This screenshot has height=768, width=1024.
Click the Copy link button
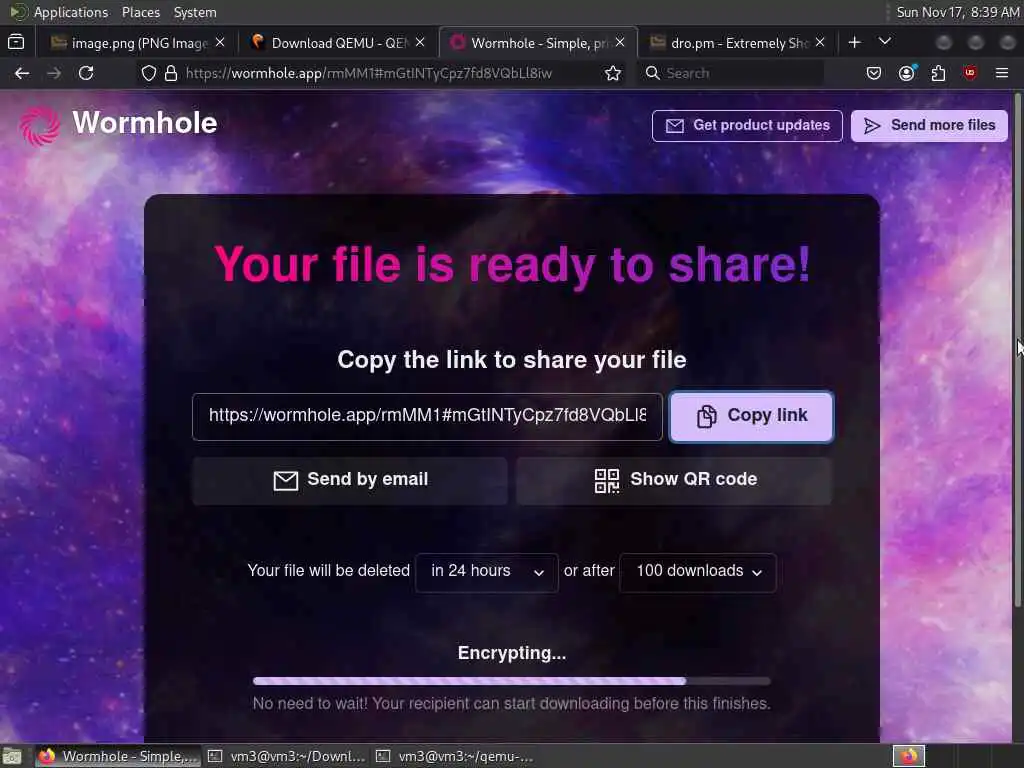click(751, 416)
